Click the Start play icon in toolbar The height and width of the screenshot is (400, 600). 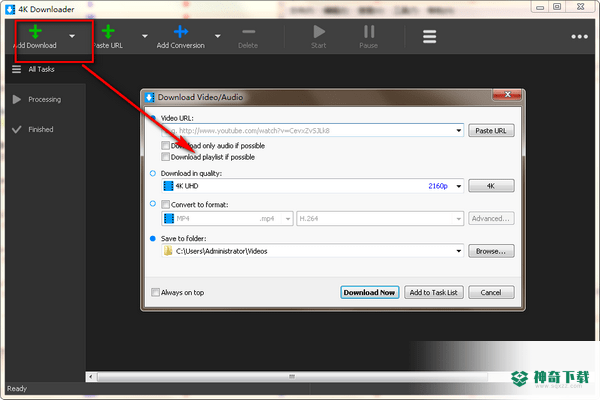pyautogui.click(x=319, y=32)
